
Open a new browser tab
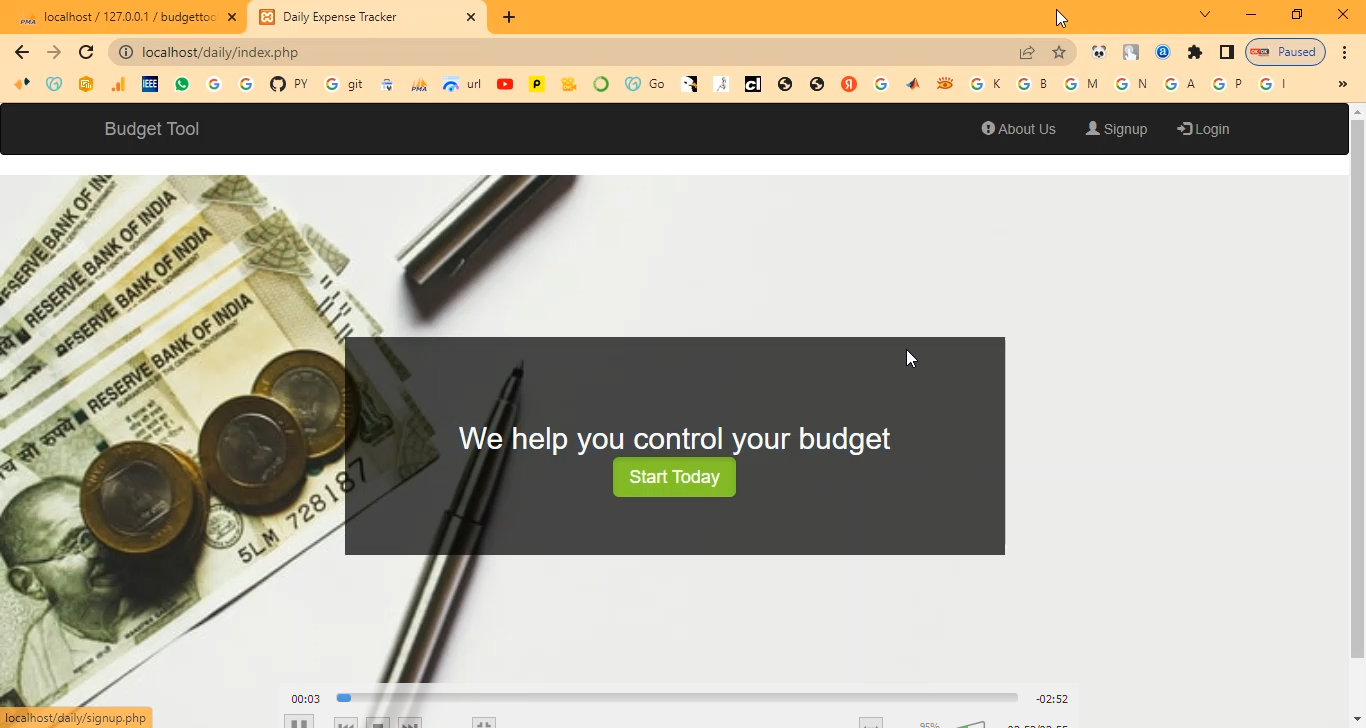509,17
